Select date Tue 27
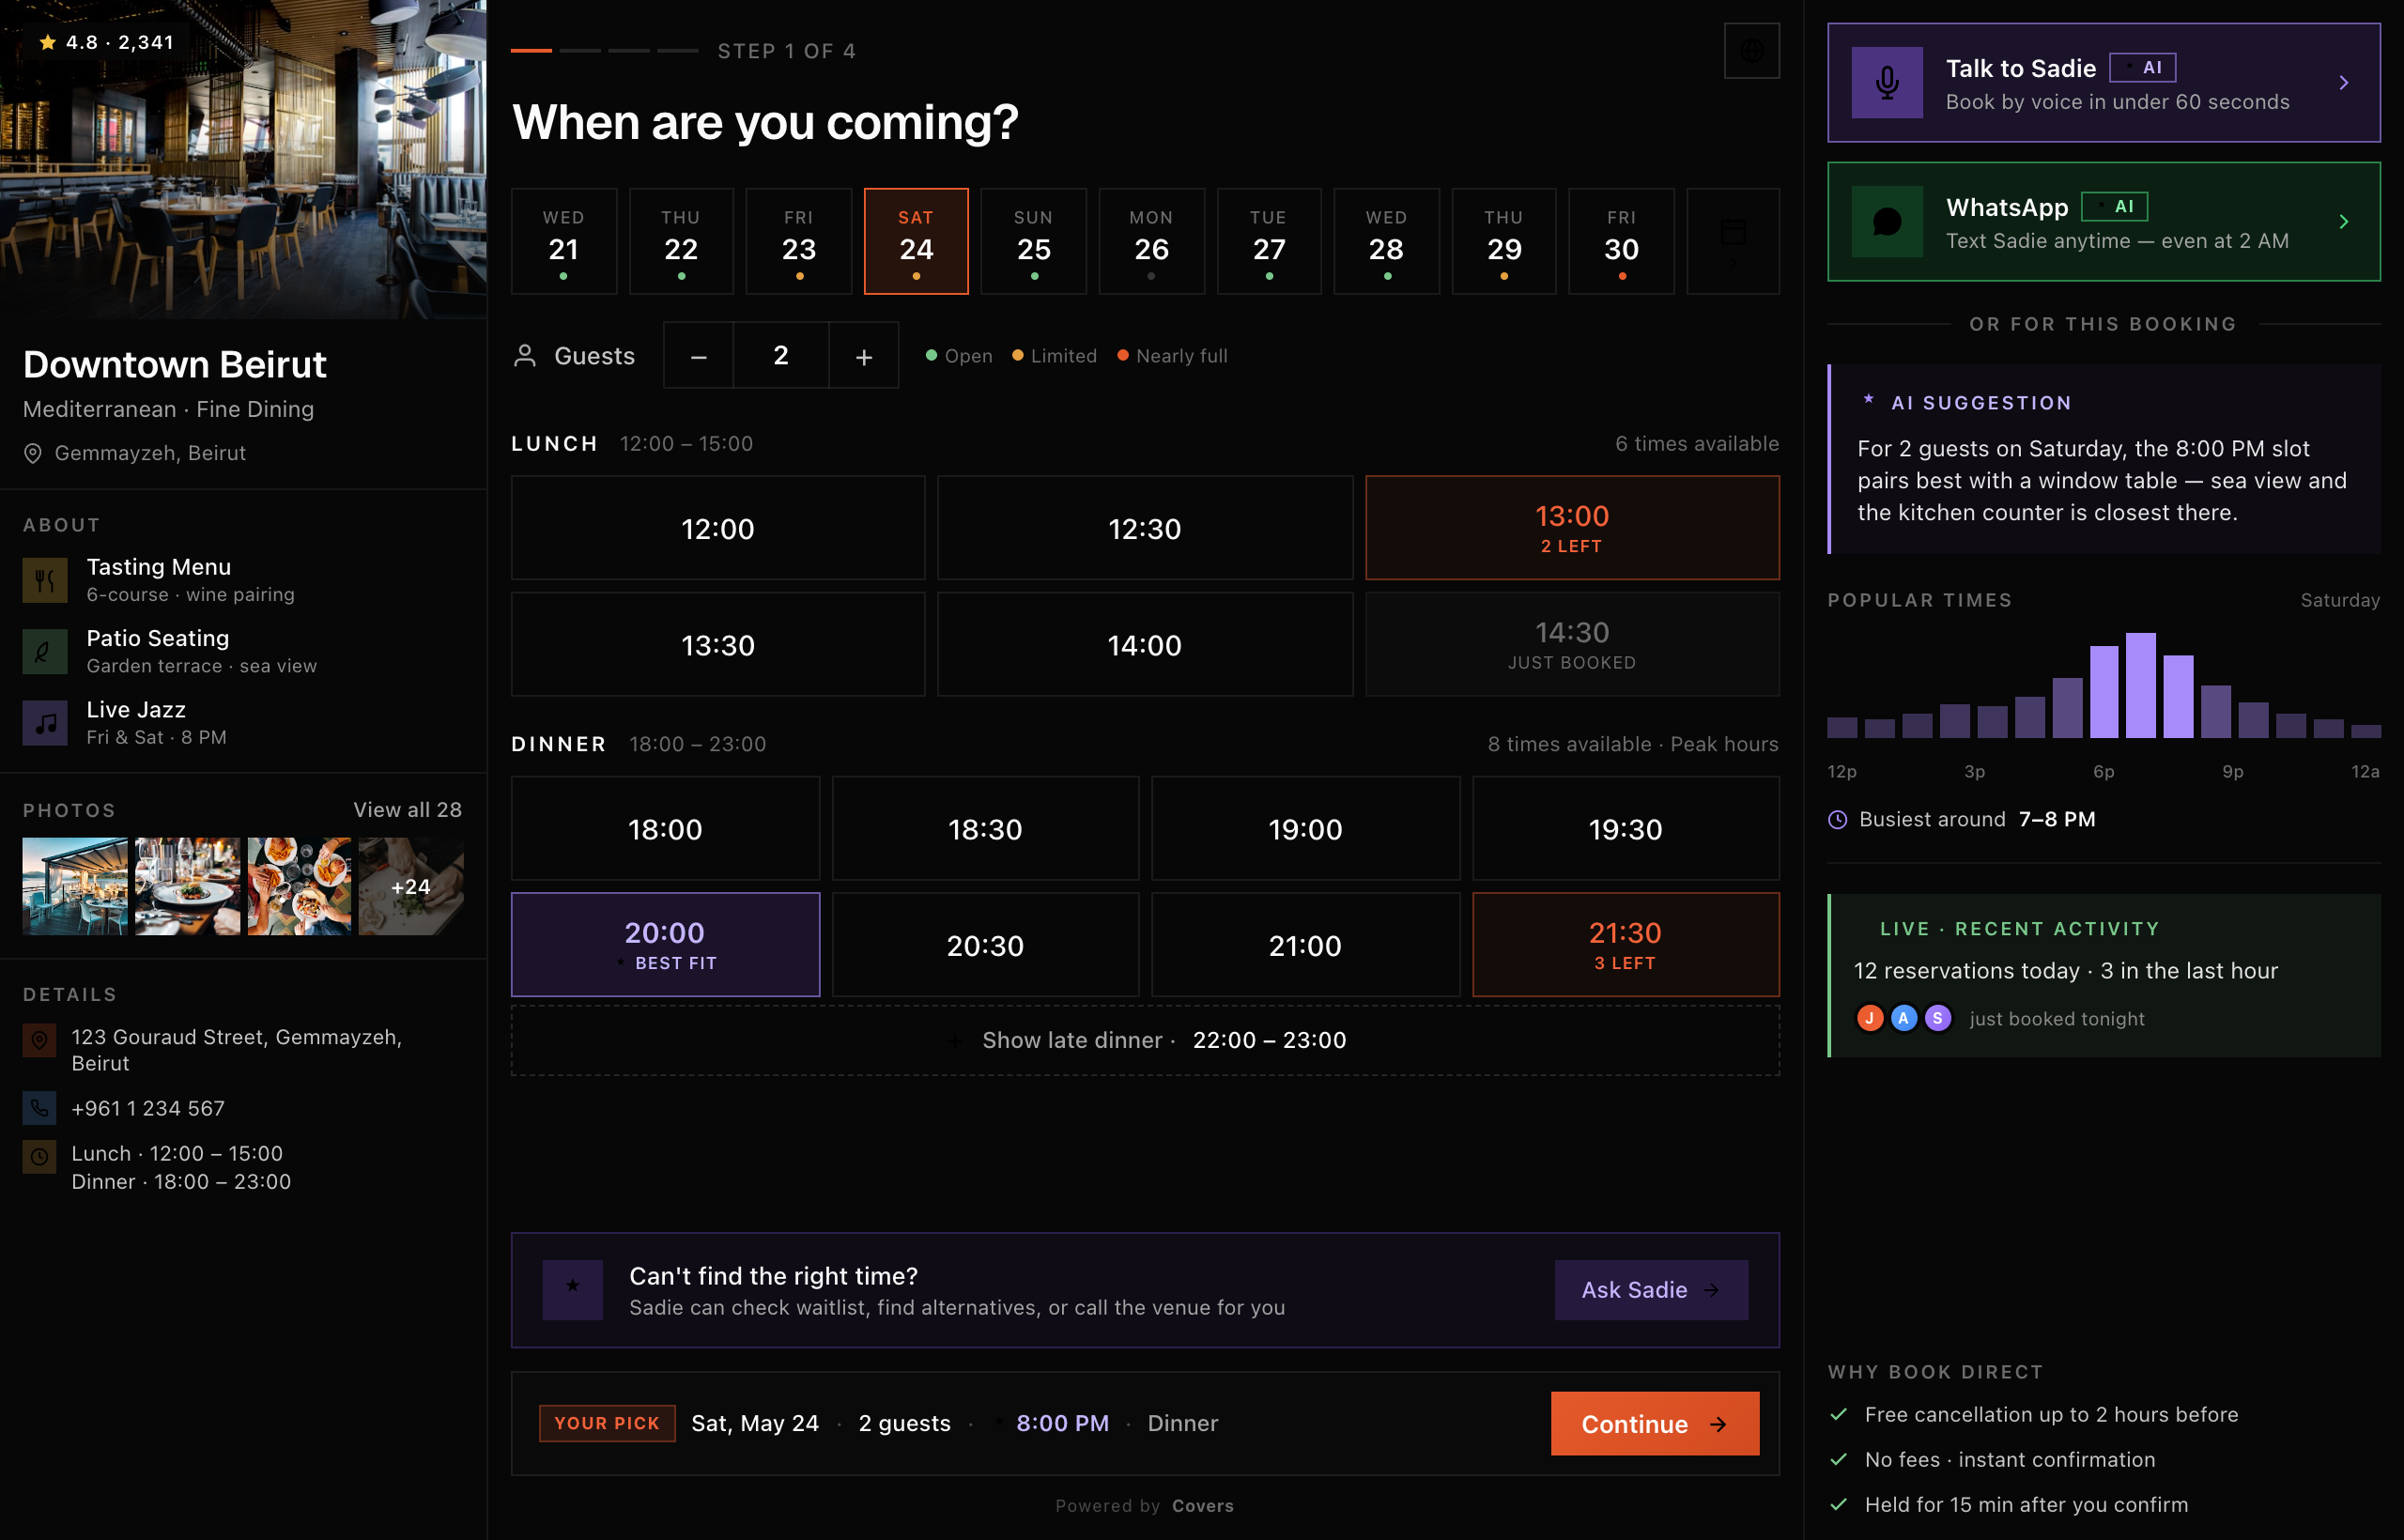The height and width of the screenshot is (1540, 2404). (x=1269, y=241)
